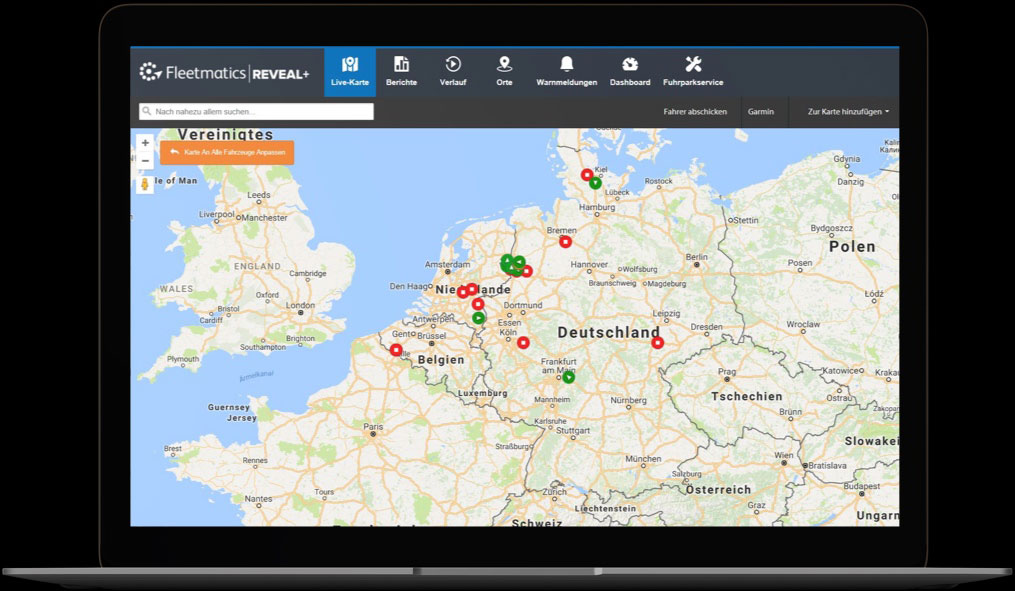The height and width of the screenshot is (591, 1015).
Task: Switch to the Verlauf history tab
Action: point(452,72)
